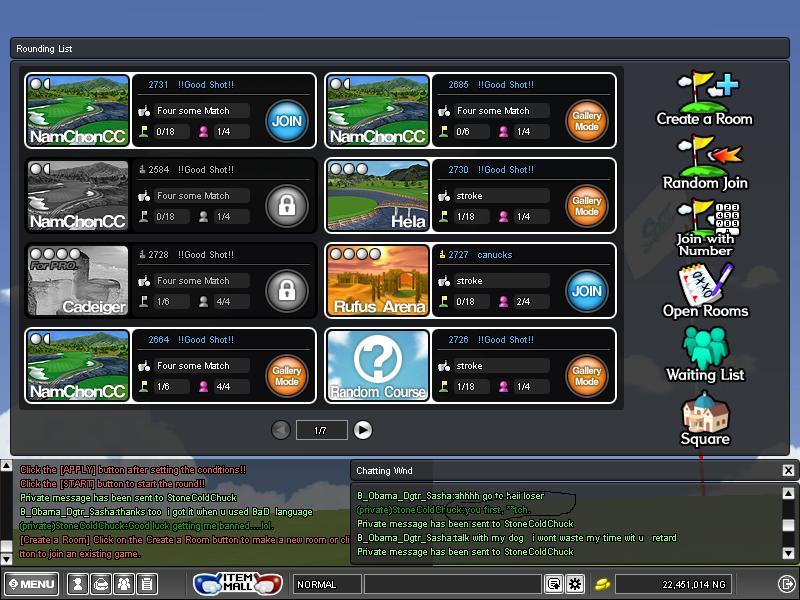Go to the Square
Screen dimensions: 800x600
pos(705,419)
